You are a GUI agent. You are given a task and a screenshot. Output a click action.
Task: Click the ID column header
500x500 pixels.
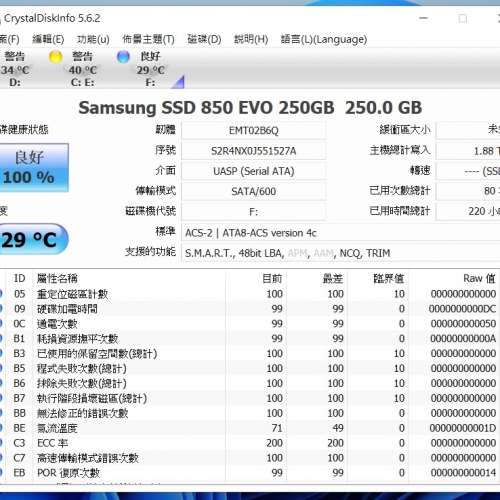click(x=19, y=278)
